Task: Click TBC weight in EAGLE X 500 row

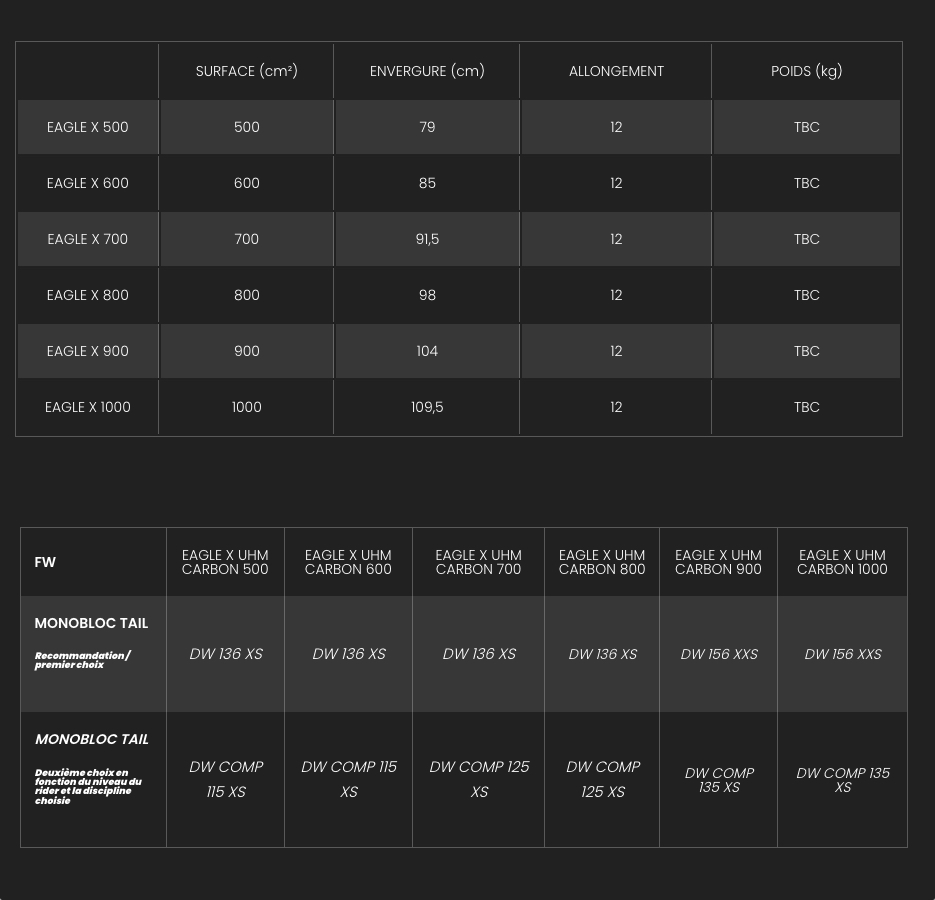Action: click(x=806, y=127)
